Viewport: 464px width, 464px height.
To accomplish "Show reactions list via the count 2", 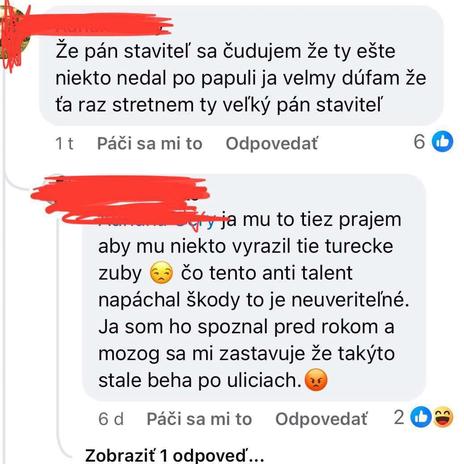I will (399, 417).
